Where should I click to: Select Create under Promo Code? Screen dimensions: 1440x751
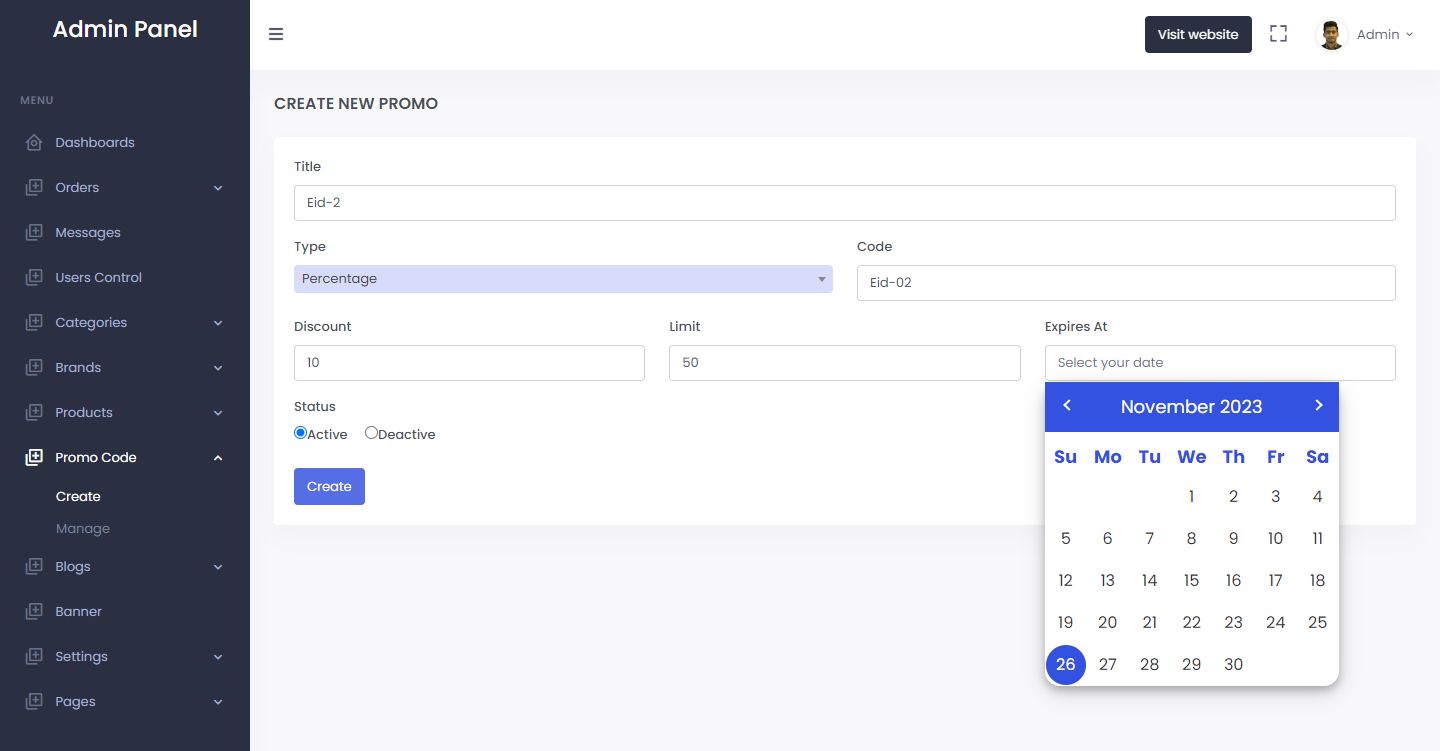point(78,497)
